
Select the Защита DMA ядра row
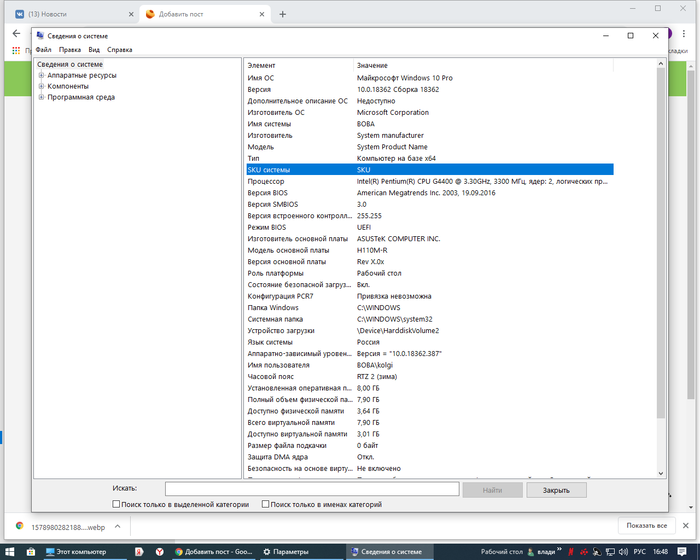(430, 457)
